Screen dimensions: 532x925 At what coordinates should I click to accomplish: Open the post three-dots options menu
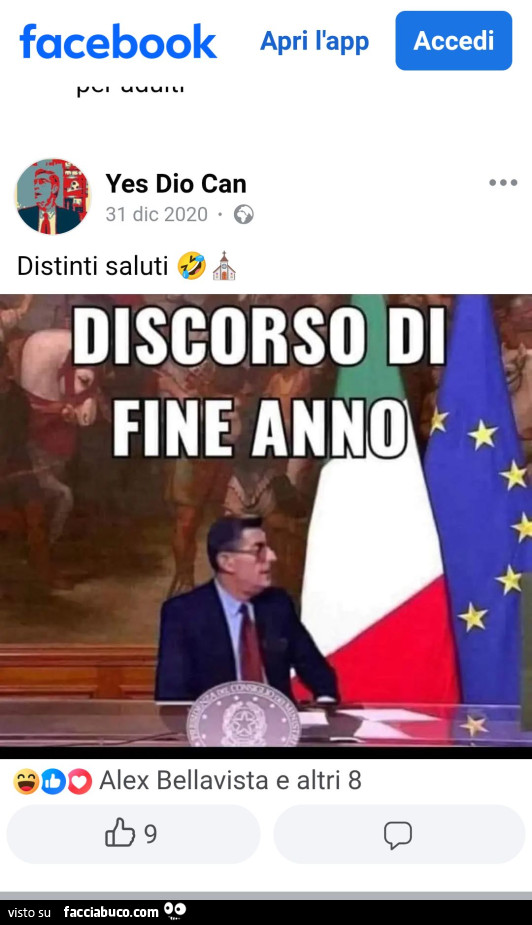pos(503,183)
